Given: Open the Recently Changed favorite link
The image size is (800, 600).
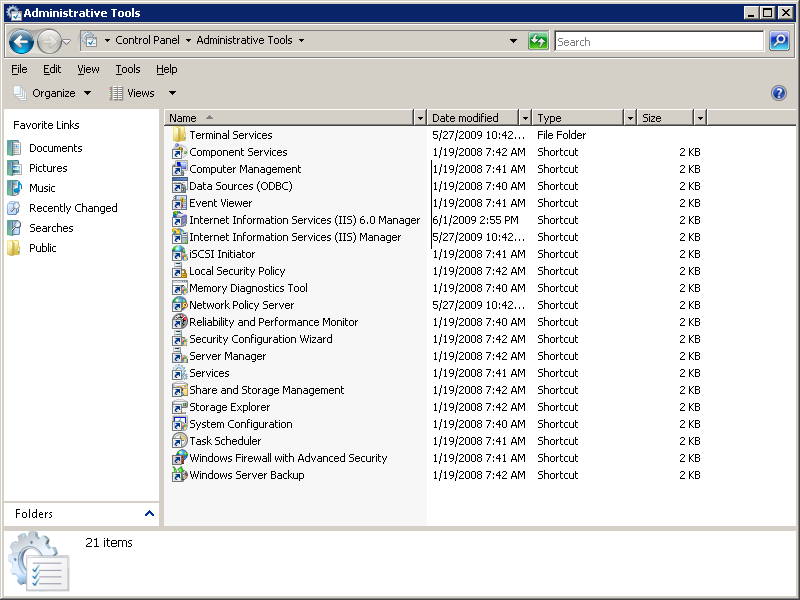Looking at the screenshot, I should click(73, 208).
